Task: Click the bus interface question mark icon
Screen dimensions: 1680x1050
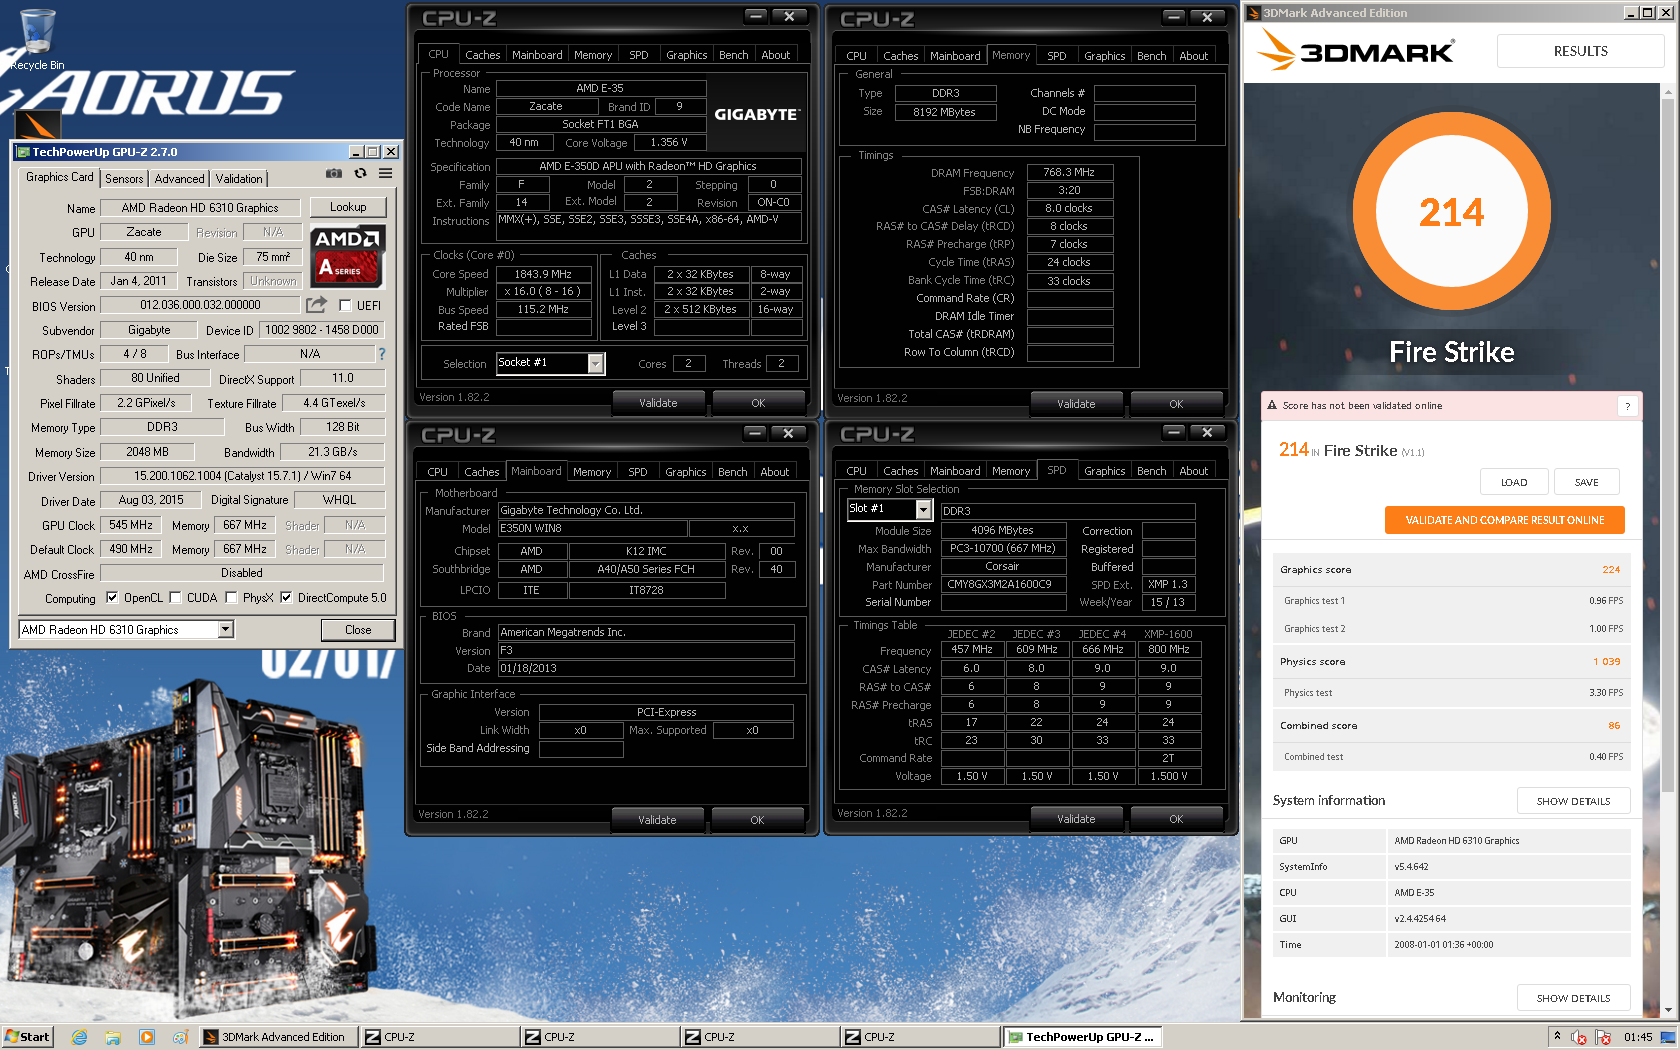Action: tap(381, 354)
